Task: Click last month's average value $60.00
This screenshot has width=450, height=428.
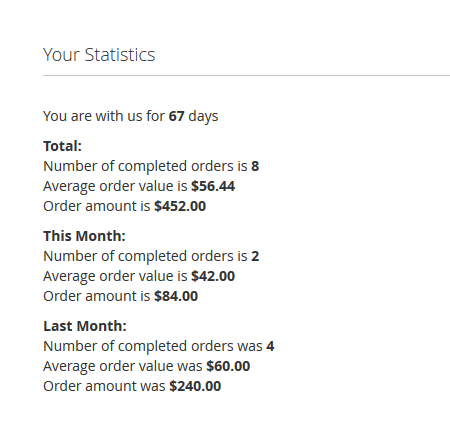Action: point(228,366)
